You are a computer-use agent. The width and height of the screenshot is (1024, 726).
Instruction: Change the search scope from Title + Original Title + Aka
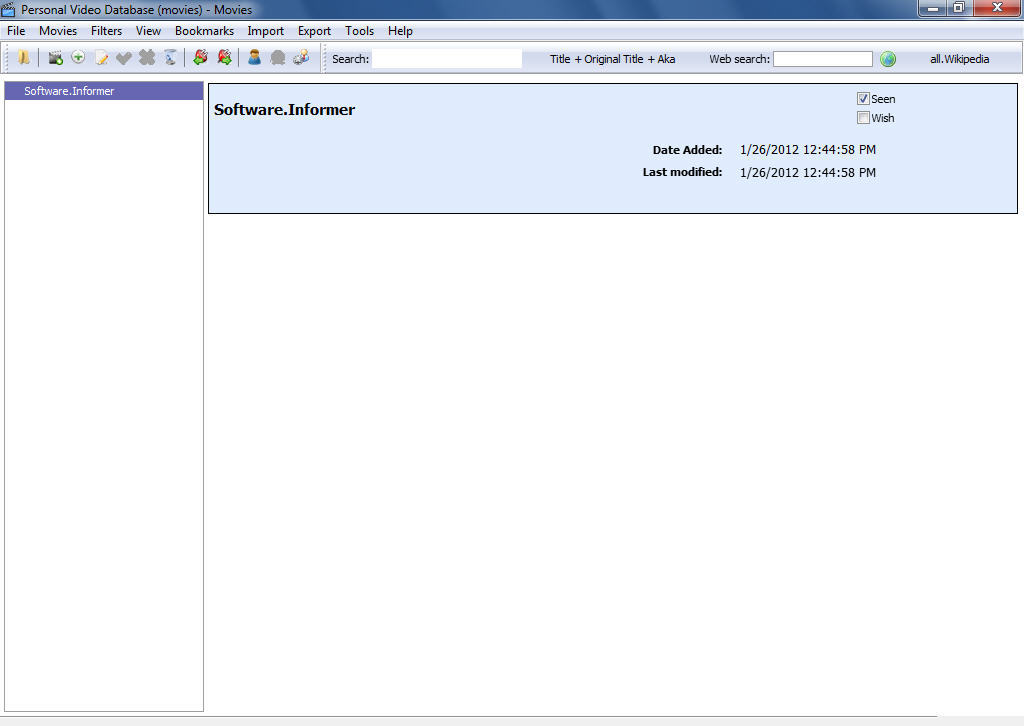tap(612, 58)
